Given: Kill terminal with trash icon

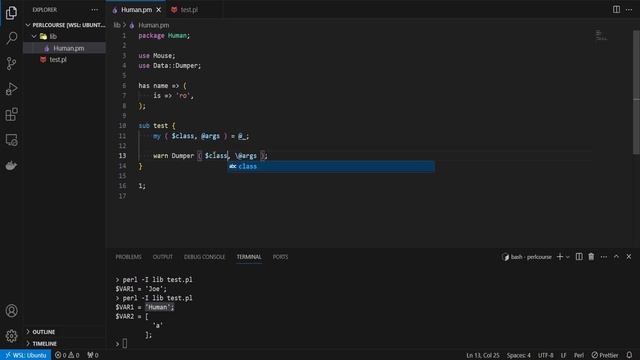Looking at the screenshot, I should click(591, 257).
